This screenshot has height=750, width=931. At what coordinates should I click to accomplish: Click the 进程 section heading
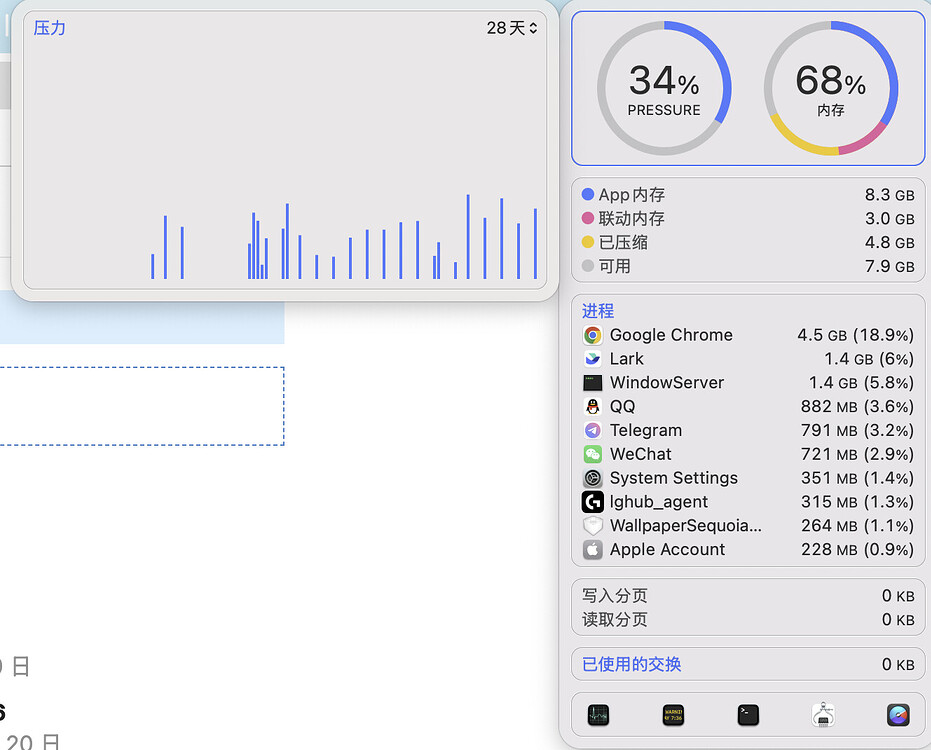pos(598,311)
